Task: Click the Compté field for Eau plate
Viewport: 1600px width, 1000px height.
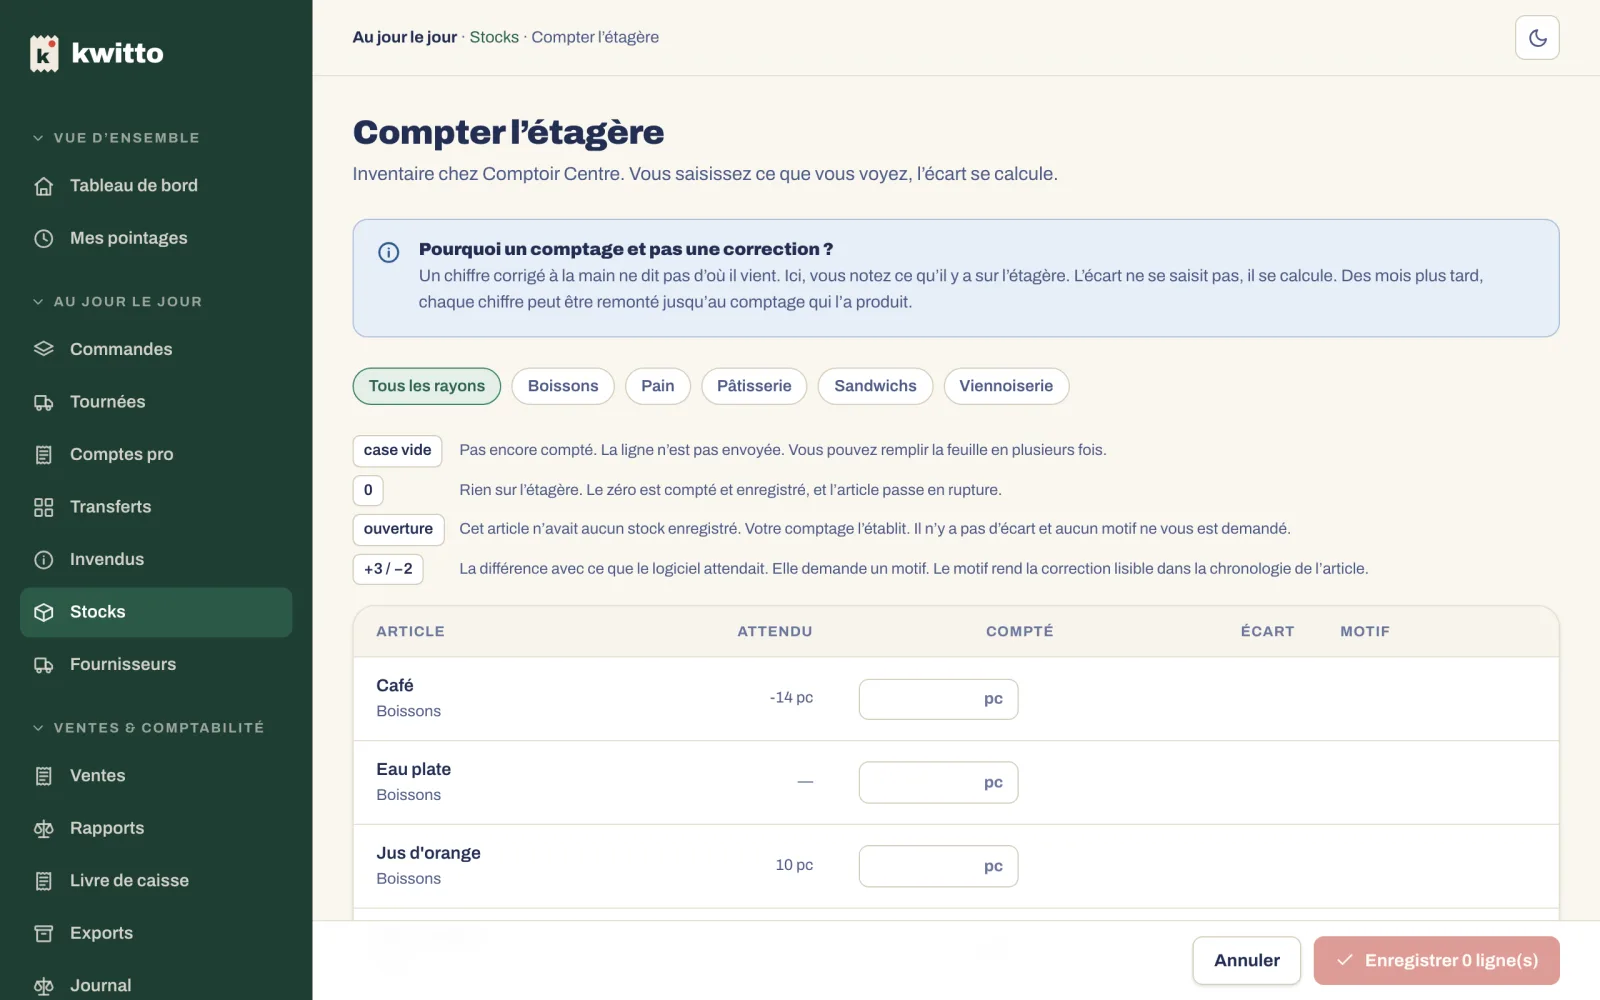Action: point(938,783)
